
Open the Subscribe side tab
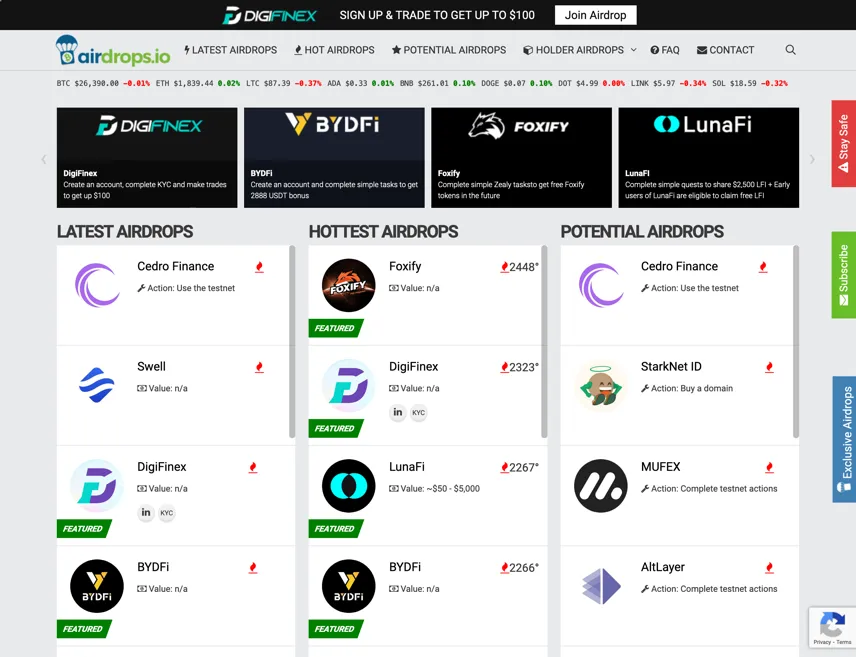(x=843, y=275)
